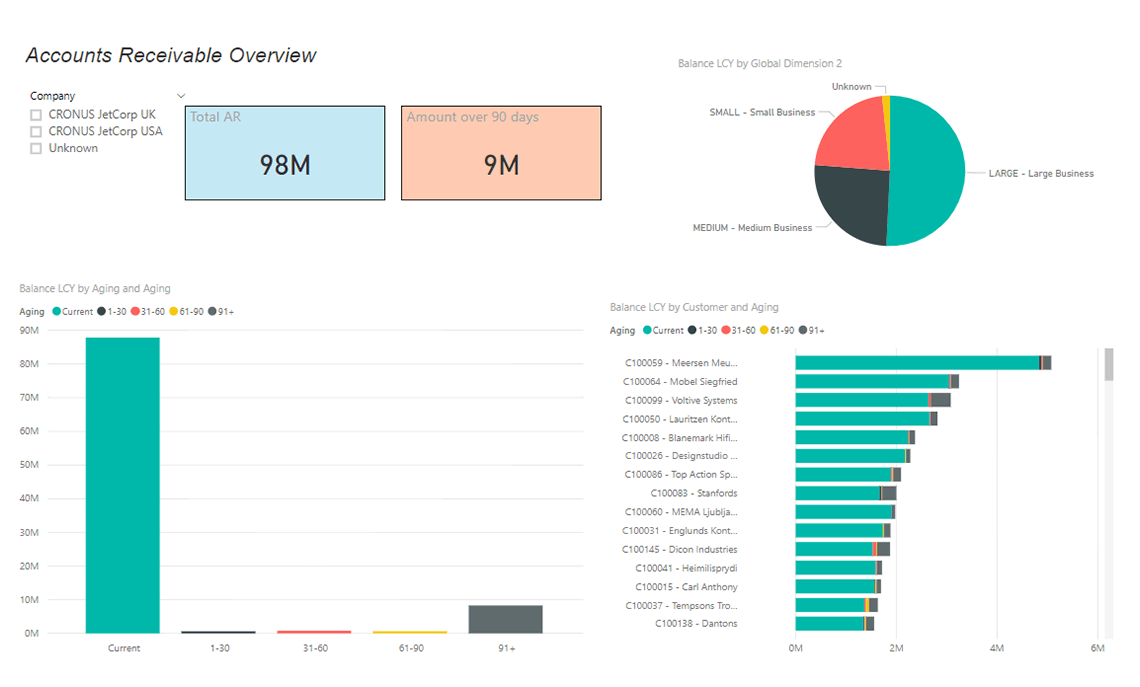The height and width of the screenshot is (687, 1140).
Task: Select the C100008 - Blanemark Hifi... bar
Action: pyautogui.click(x=855, y=438)
